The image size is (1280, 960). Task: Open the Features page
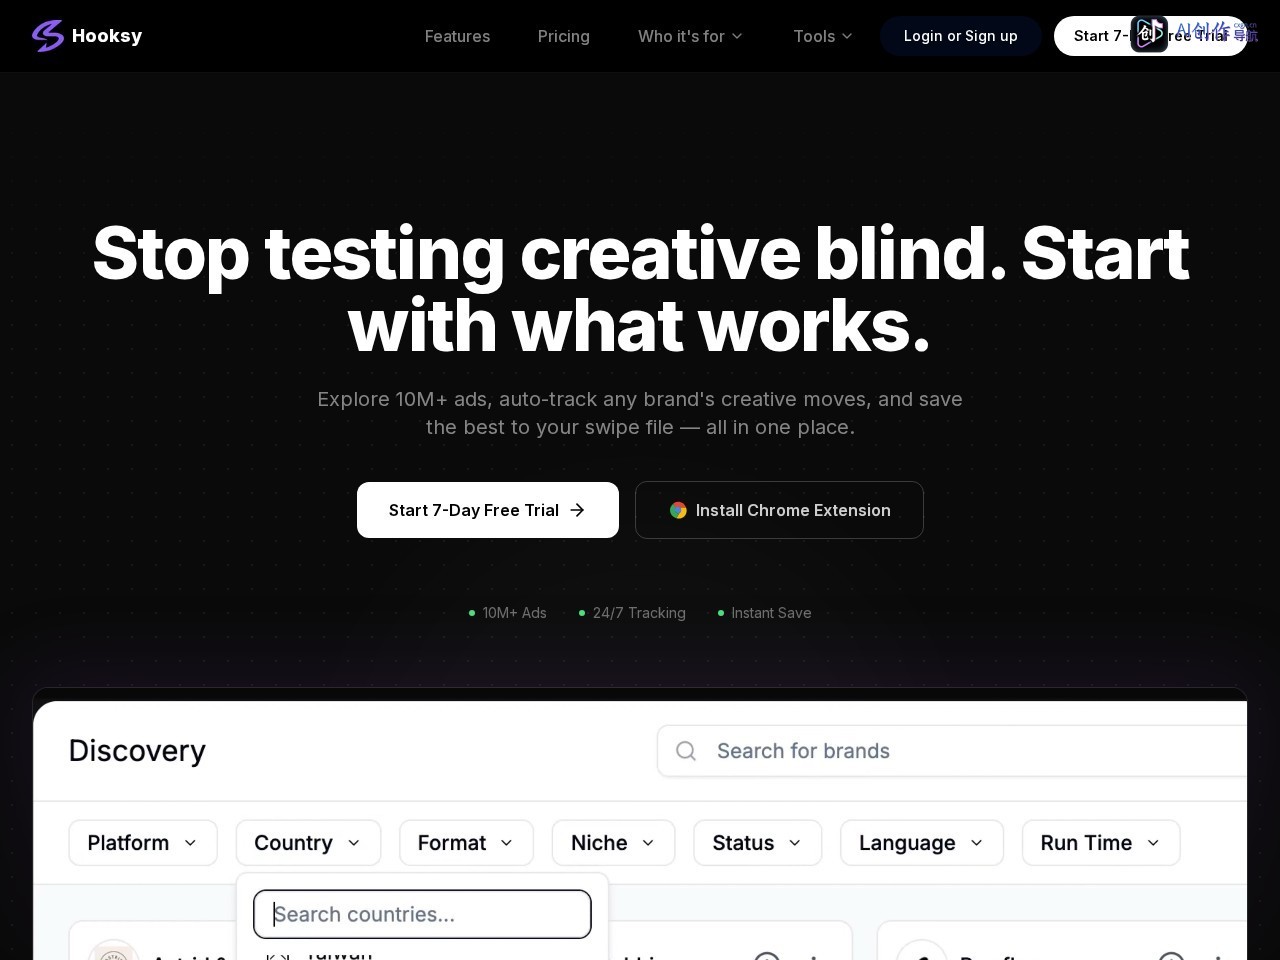pyautogui.click(x=457, y=36)
